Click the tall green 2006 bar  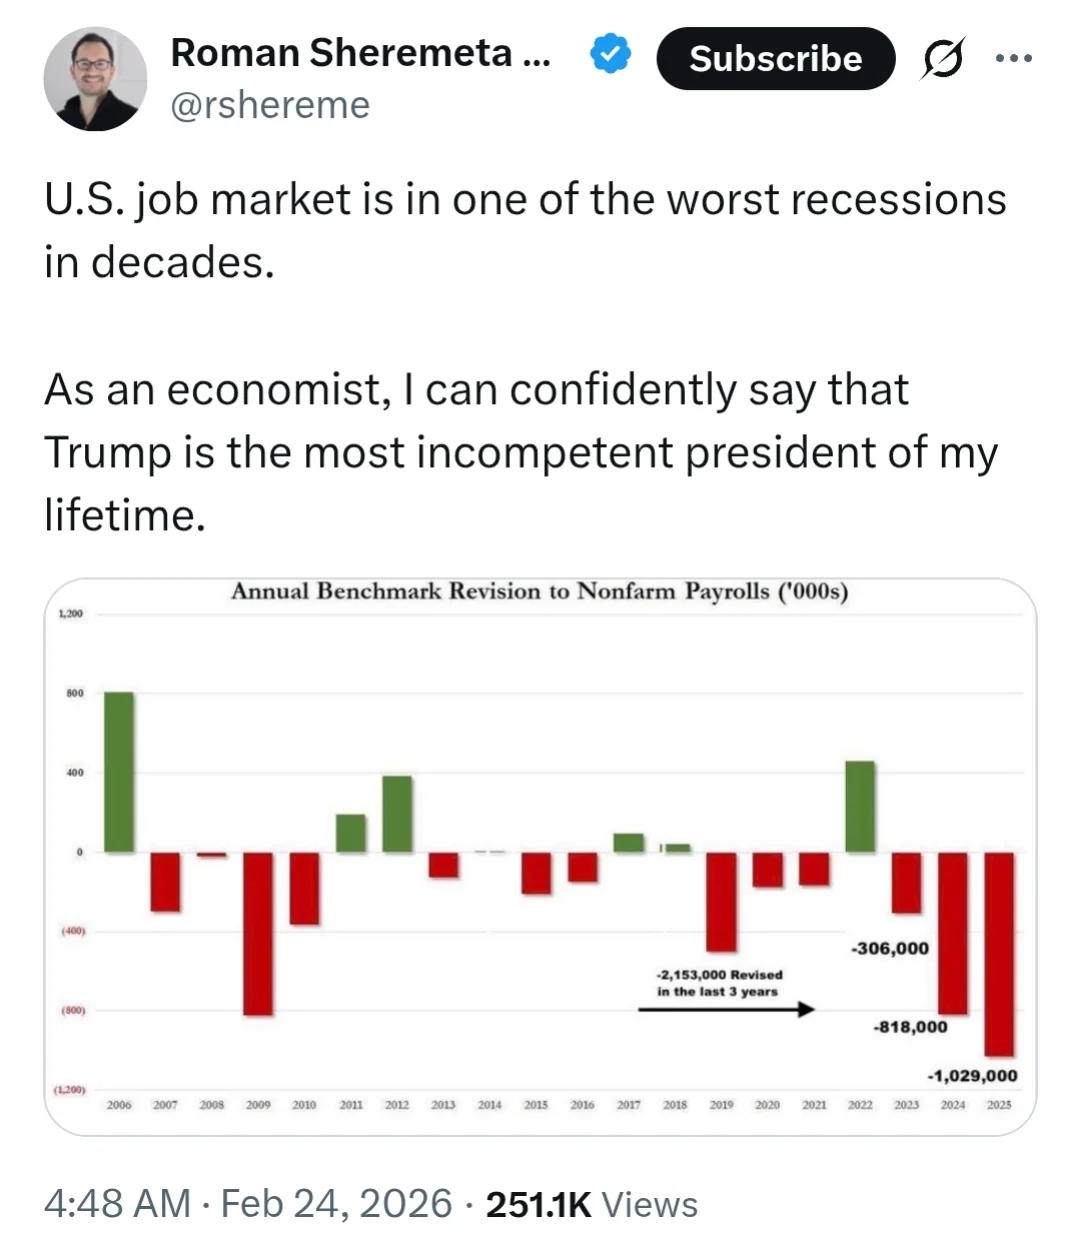coord(119,771)
